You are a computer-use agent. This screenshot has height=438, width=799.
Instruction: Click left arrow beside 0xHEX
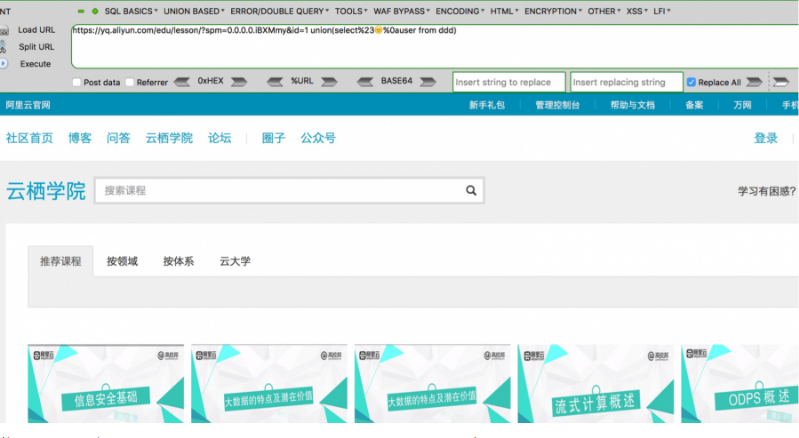(182, 81)
